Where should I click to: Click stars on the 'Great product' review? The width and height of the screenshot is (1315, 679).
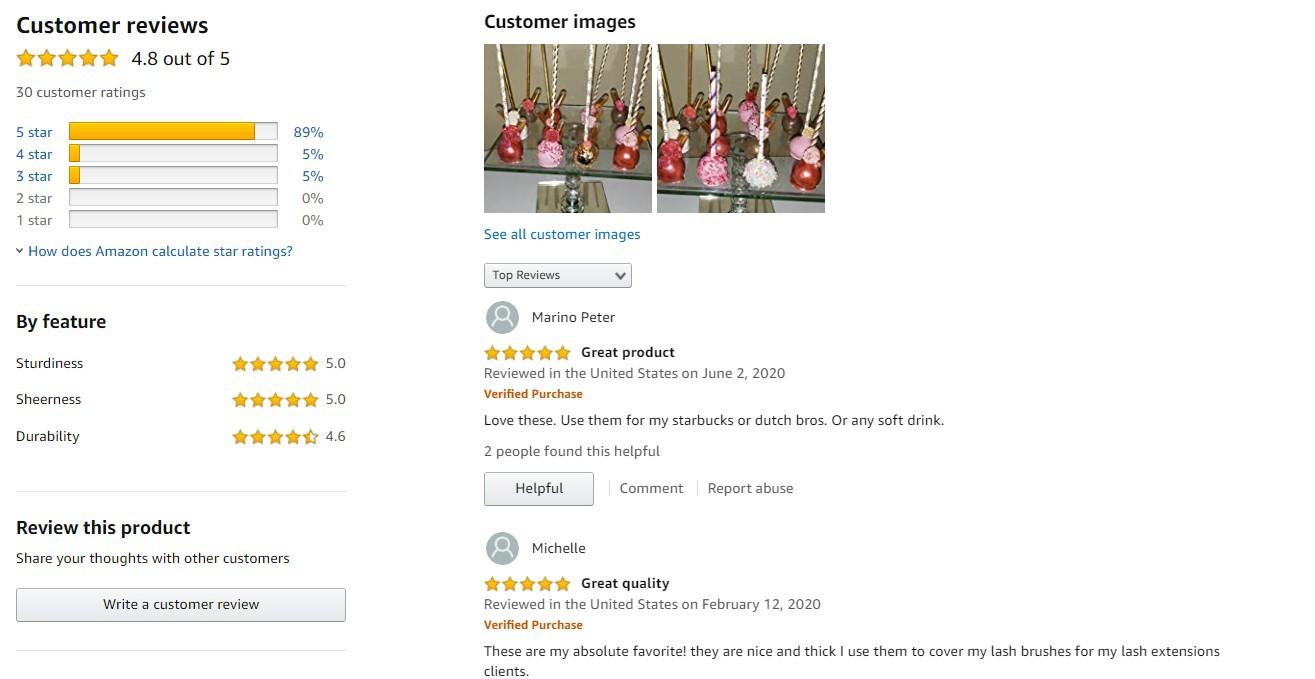click(527, 353)
